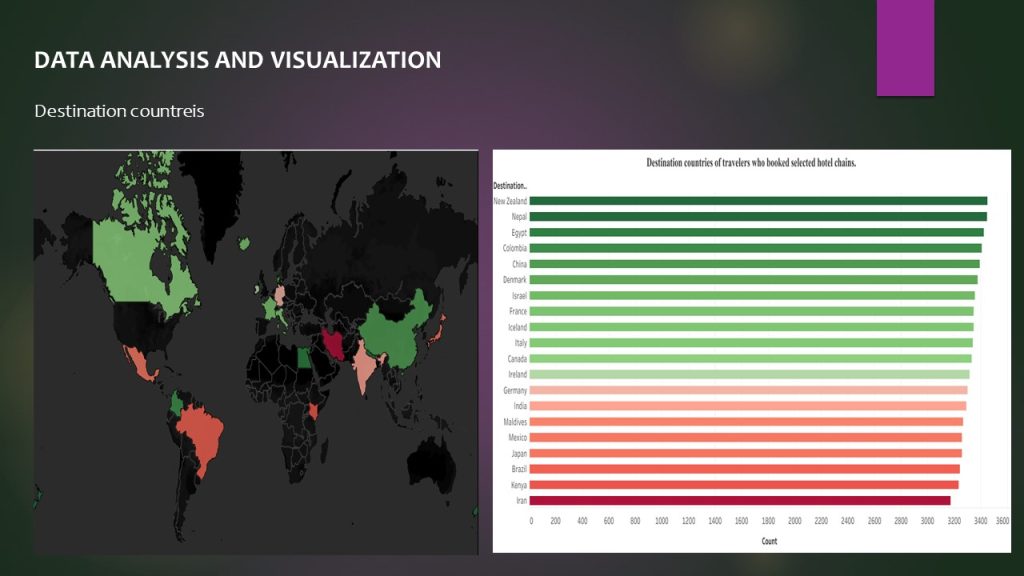
Task: Click the Egypt label on chart axis
Action: click(518, 232)
